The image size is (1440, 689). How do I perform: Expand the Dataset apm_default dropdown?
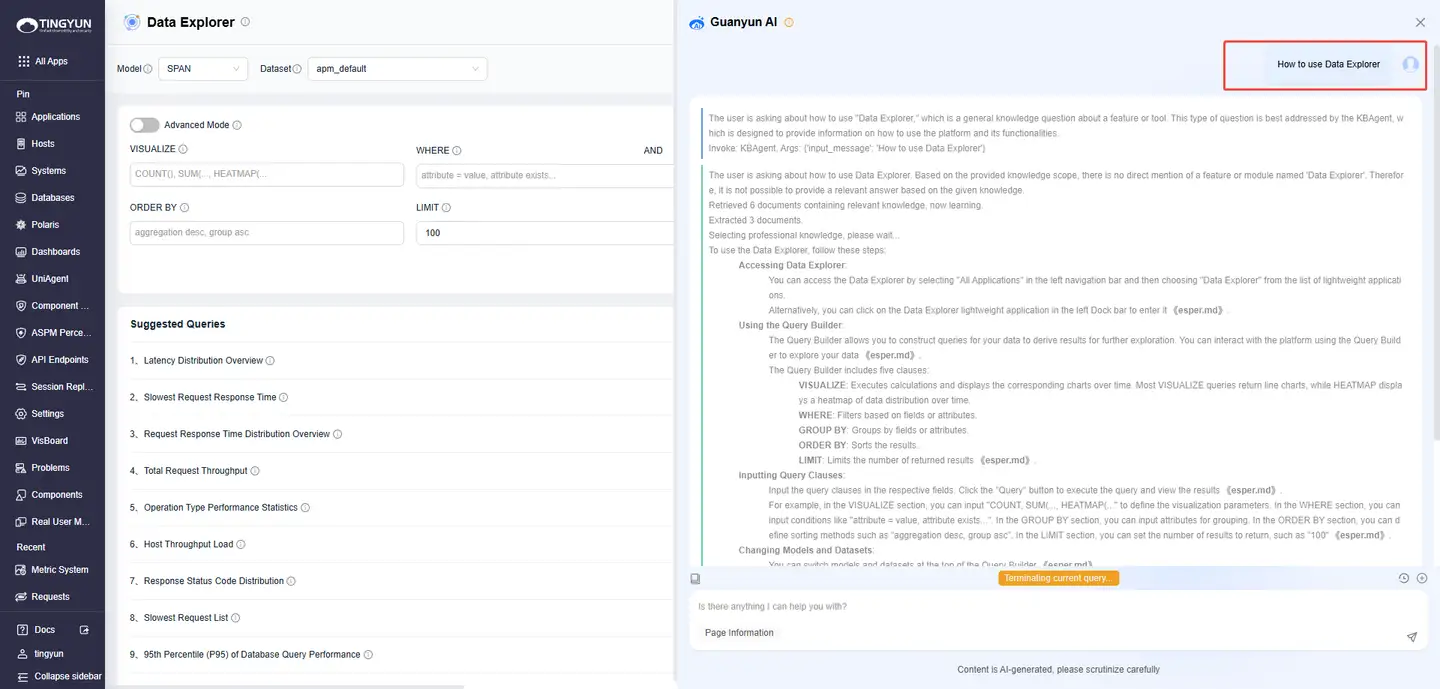tap(397, 69)
